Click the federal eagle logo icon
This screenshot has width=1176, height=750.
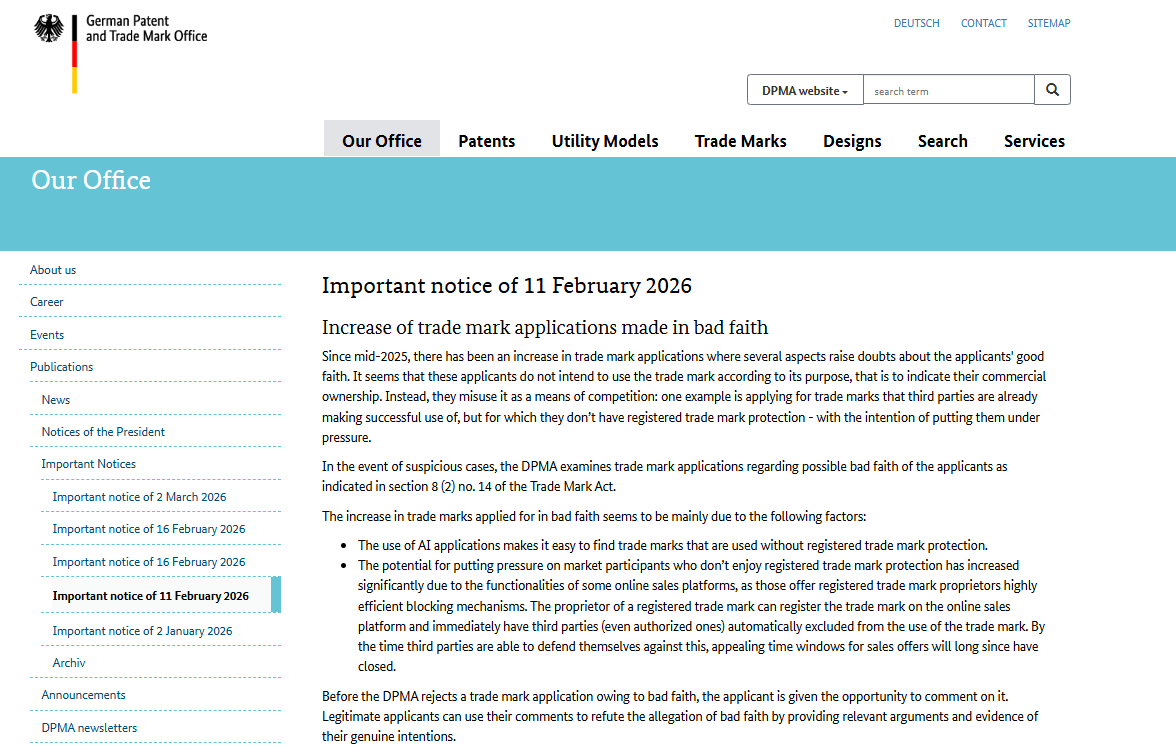49,28
